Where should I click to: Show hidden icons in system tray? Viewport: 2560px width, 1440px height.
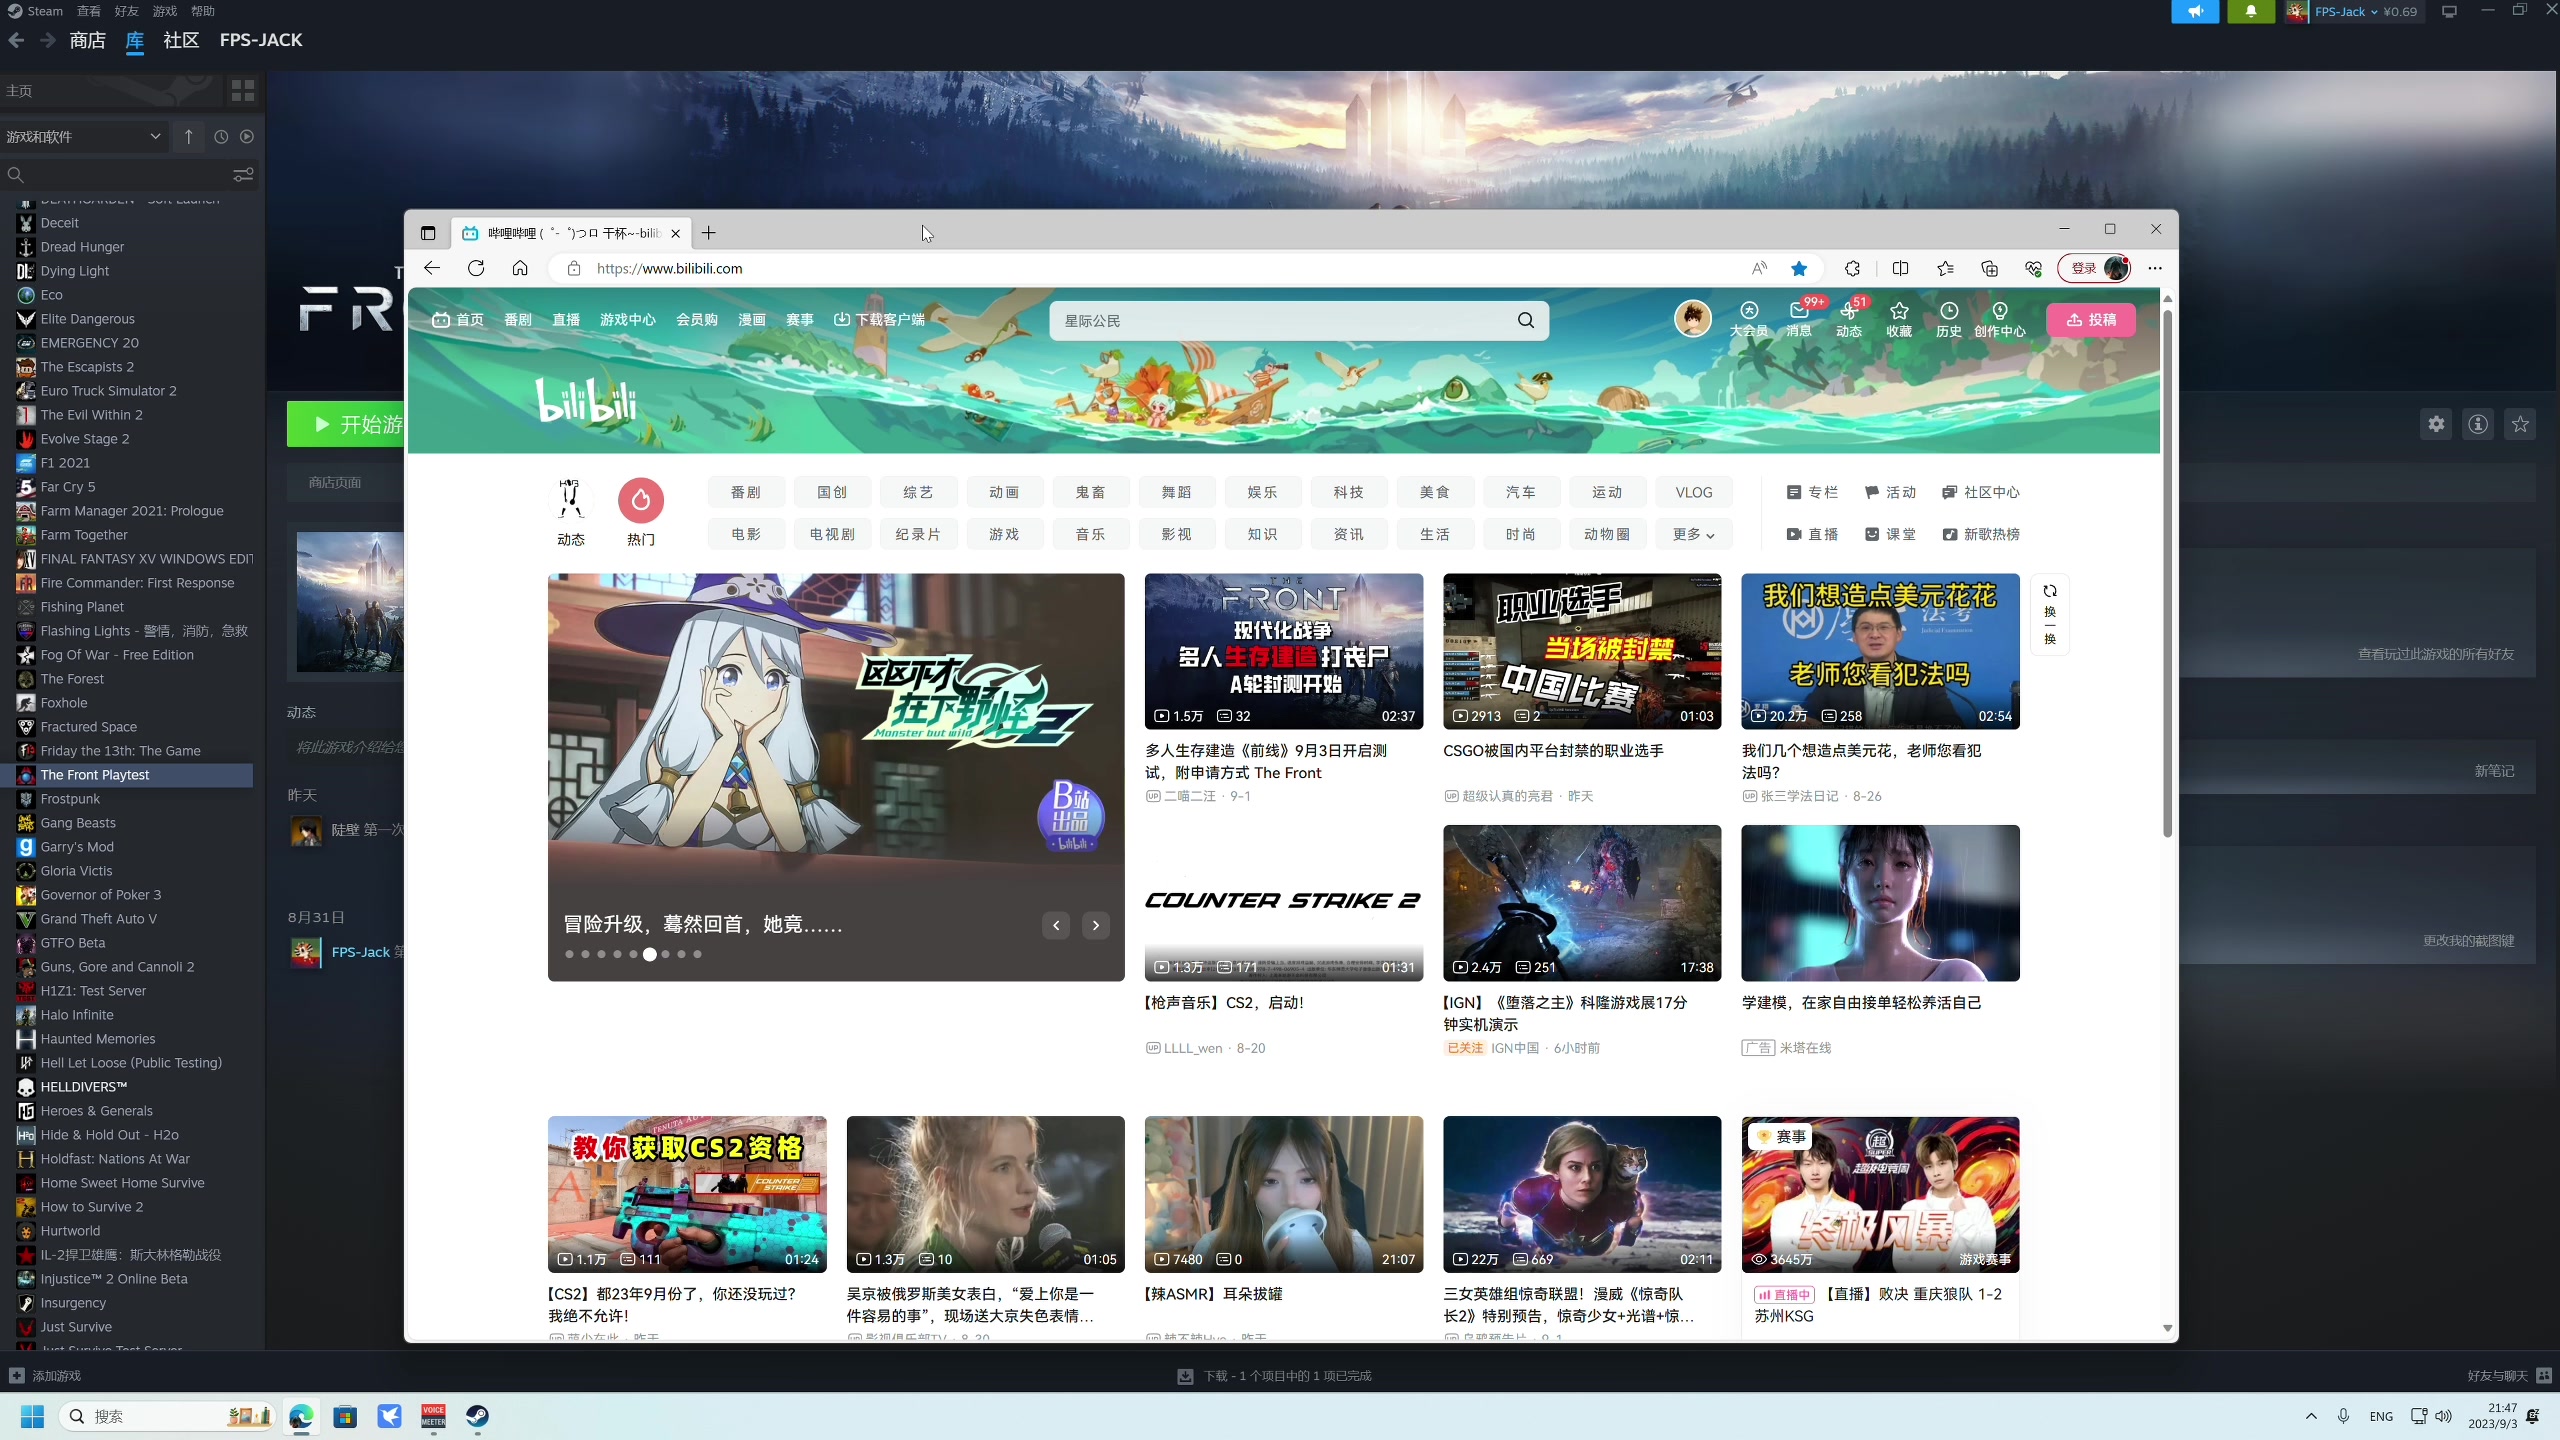(2311, 1416)
